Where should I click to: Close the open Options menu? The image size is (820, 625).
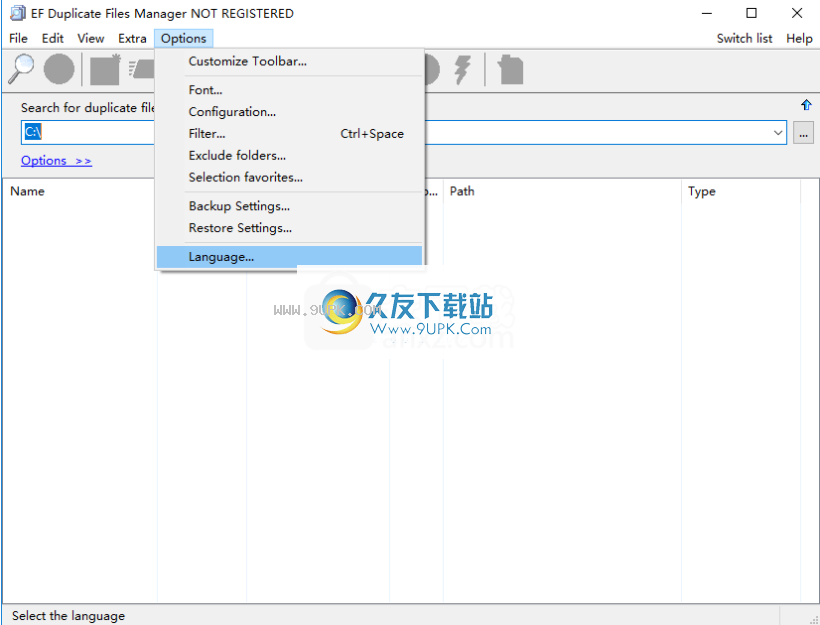184,38
